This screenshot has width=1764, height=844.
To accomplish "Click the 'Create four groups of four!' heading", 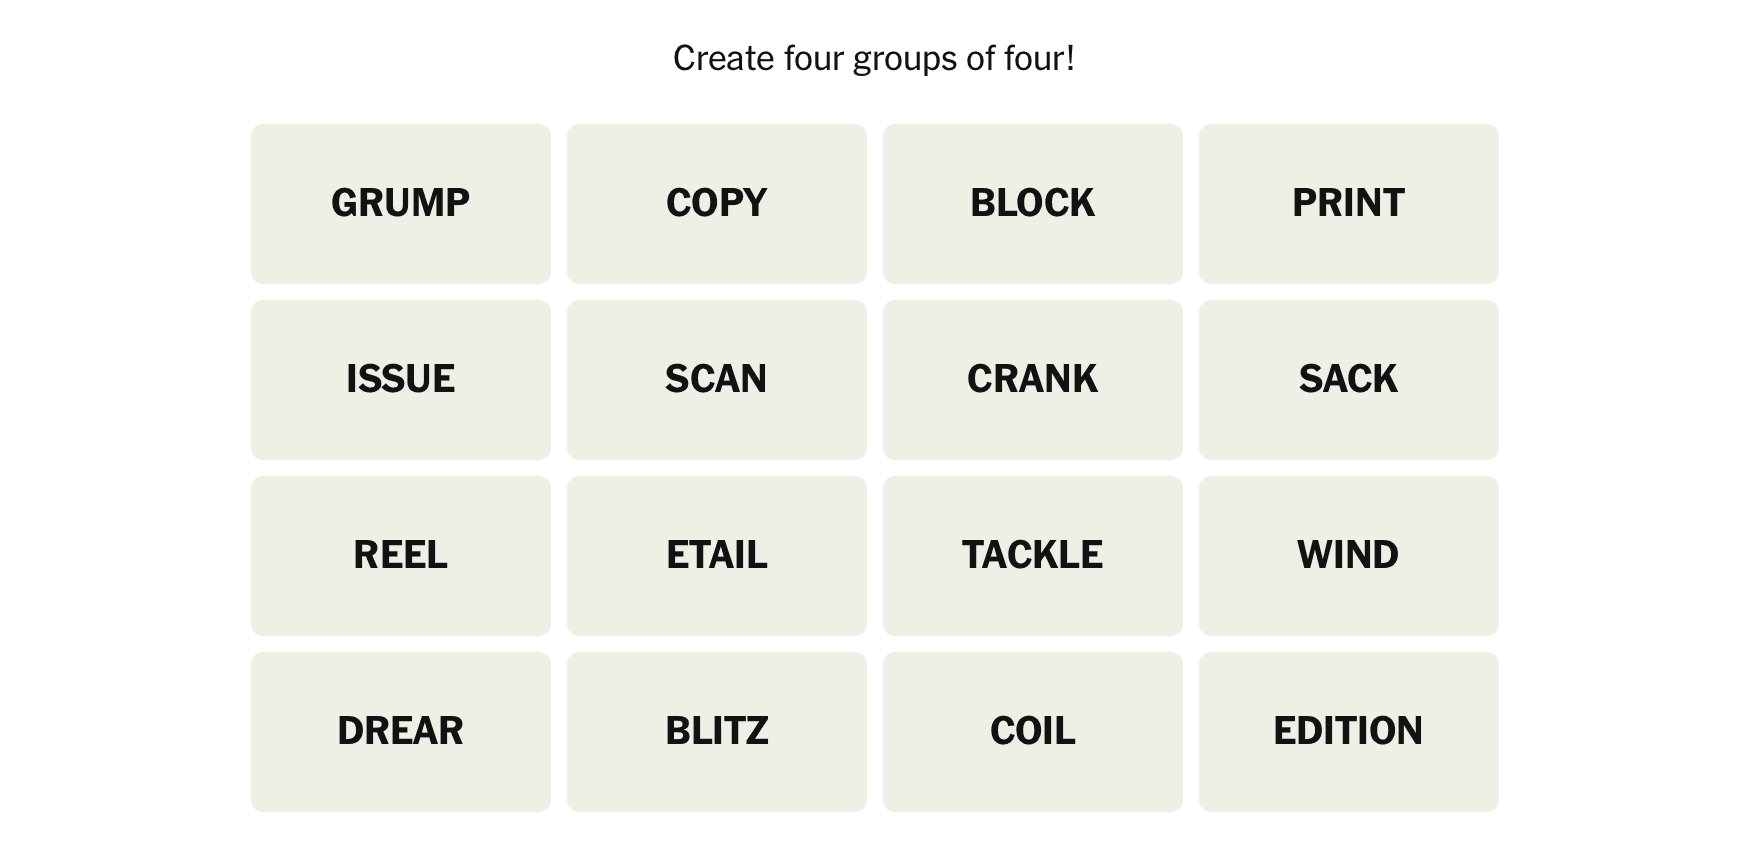I will (x=873, y=58).
